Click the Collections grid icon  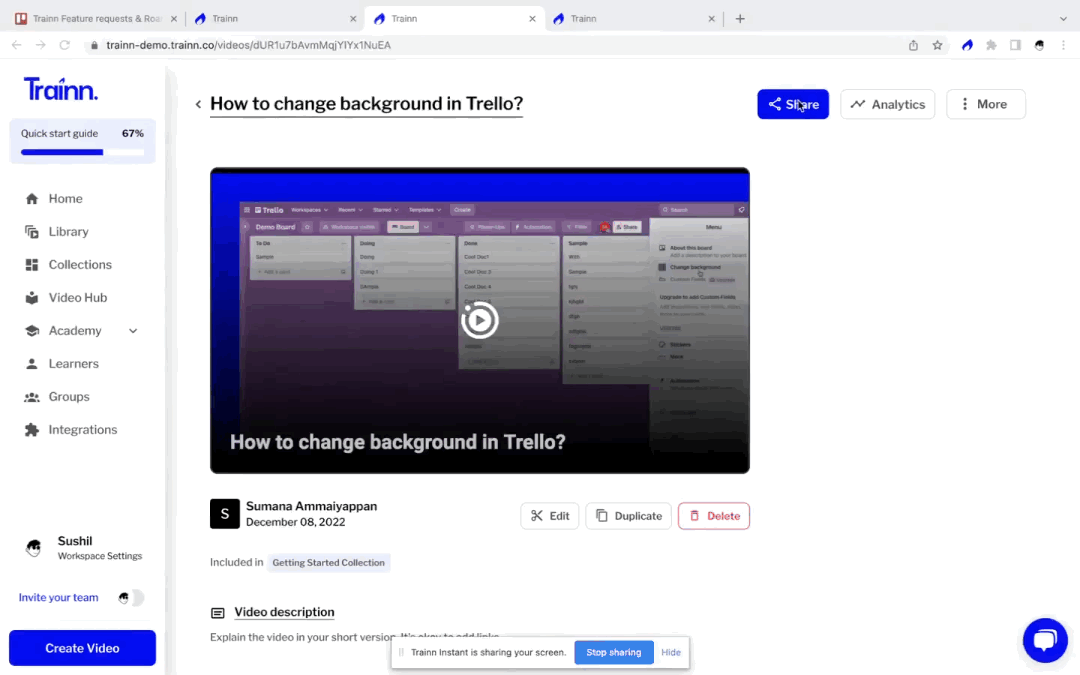(x=32, y=264)
